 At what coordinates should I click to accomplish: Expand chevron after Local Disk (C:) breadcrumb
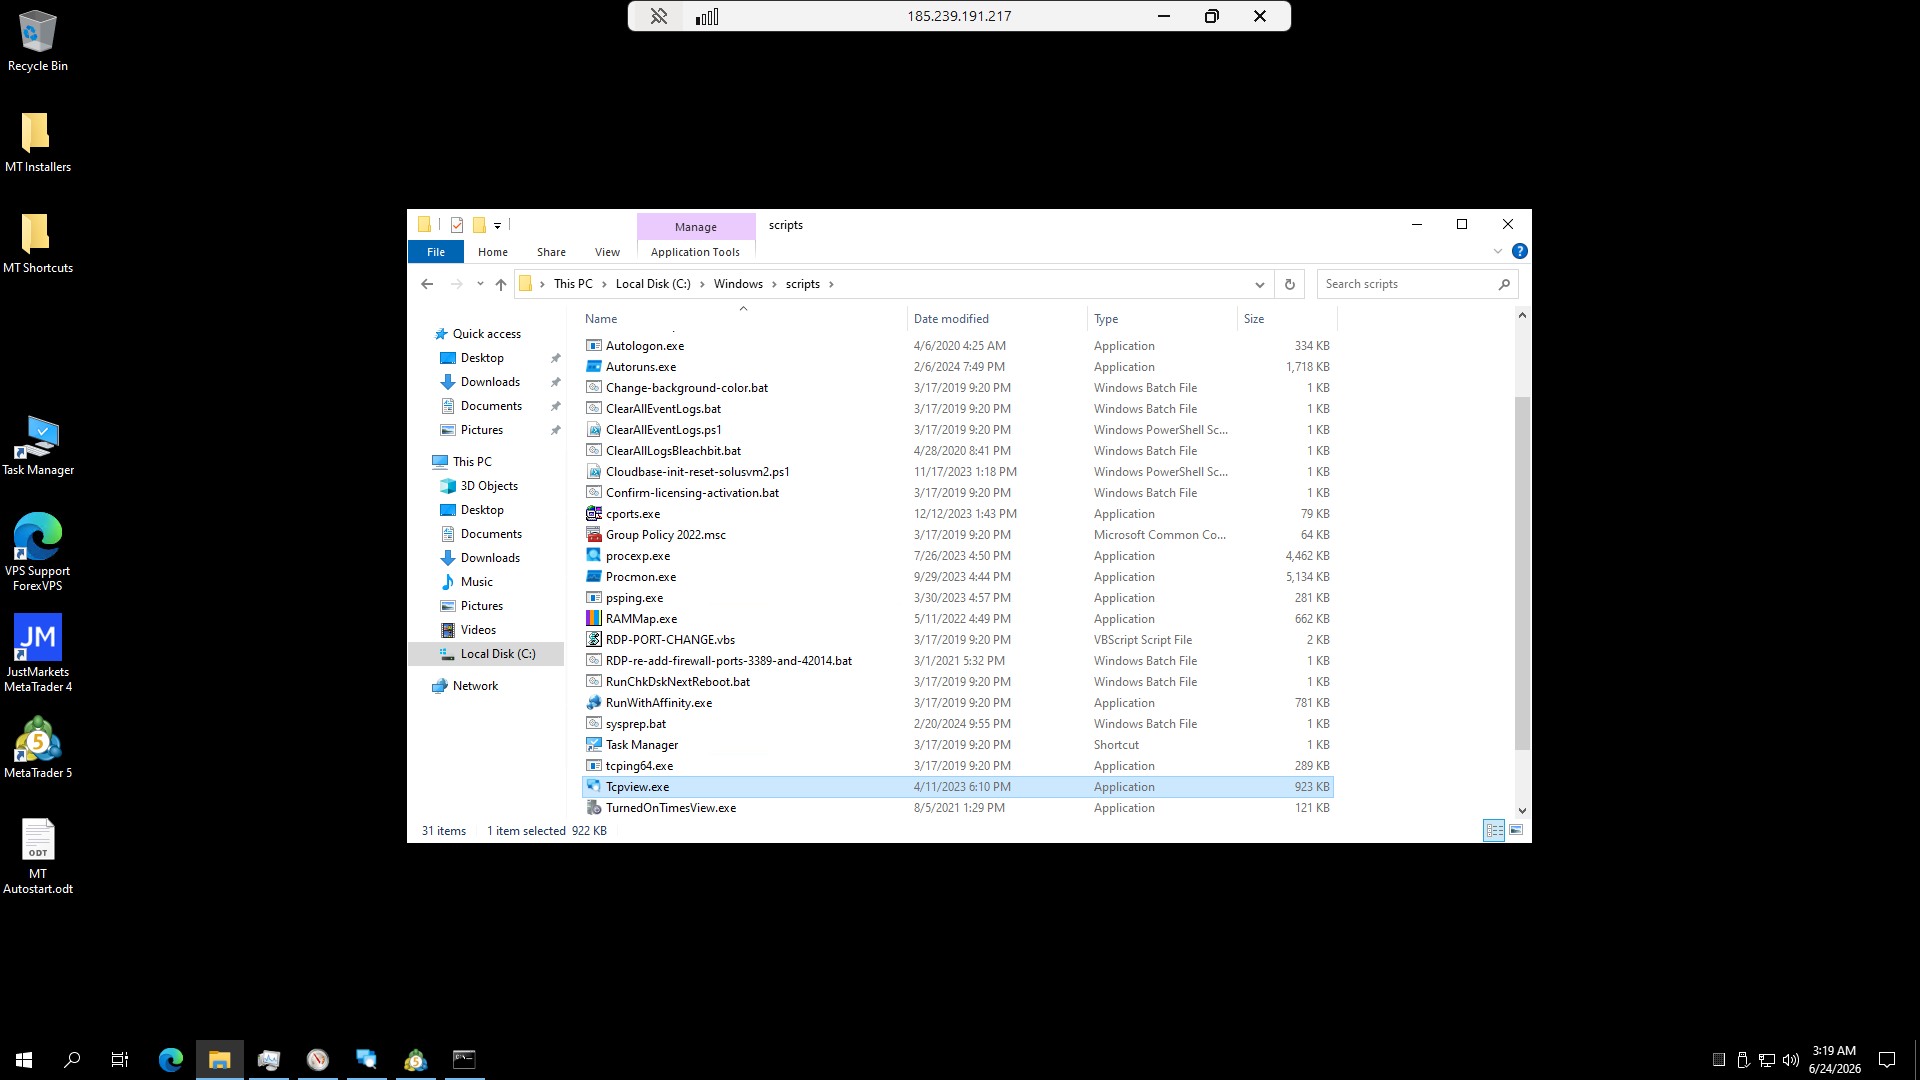pos(701,285)
